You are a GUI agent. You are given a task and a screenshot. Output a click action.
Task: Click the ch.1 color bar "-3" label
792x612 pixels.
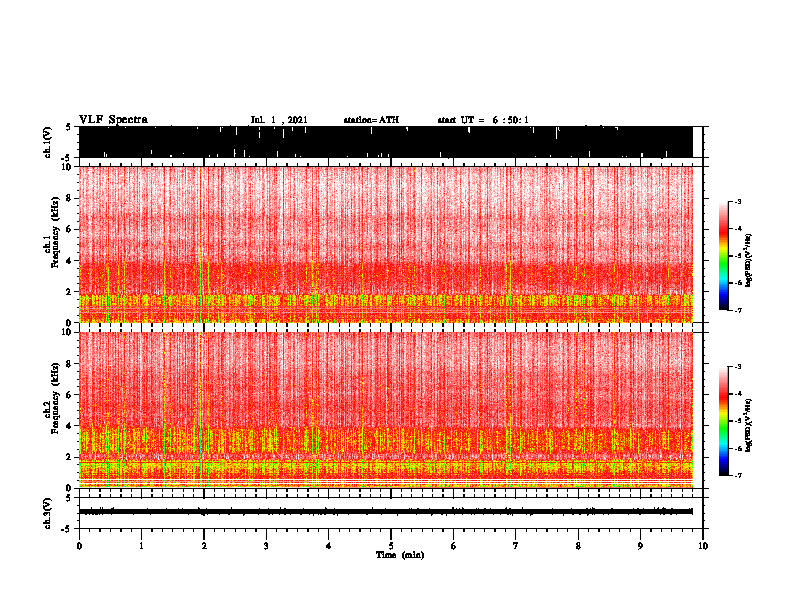point(737,202)
